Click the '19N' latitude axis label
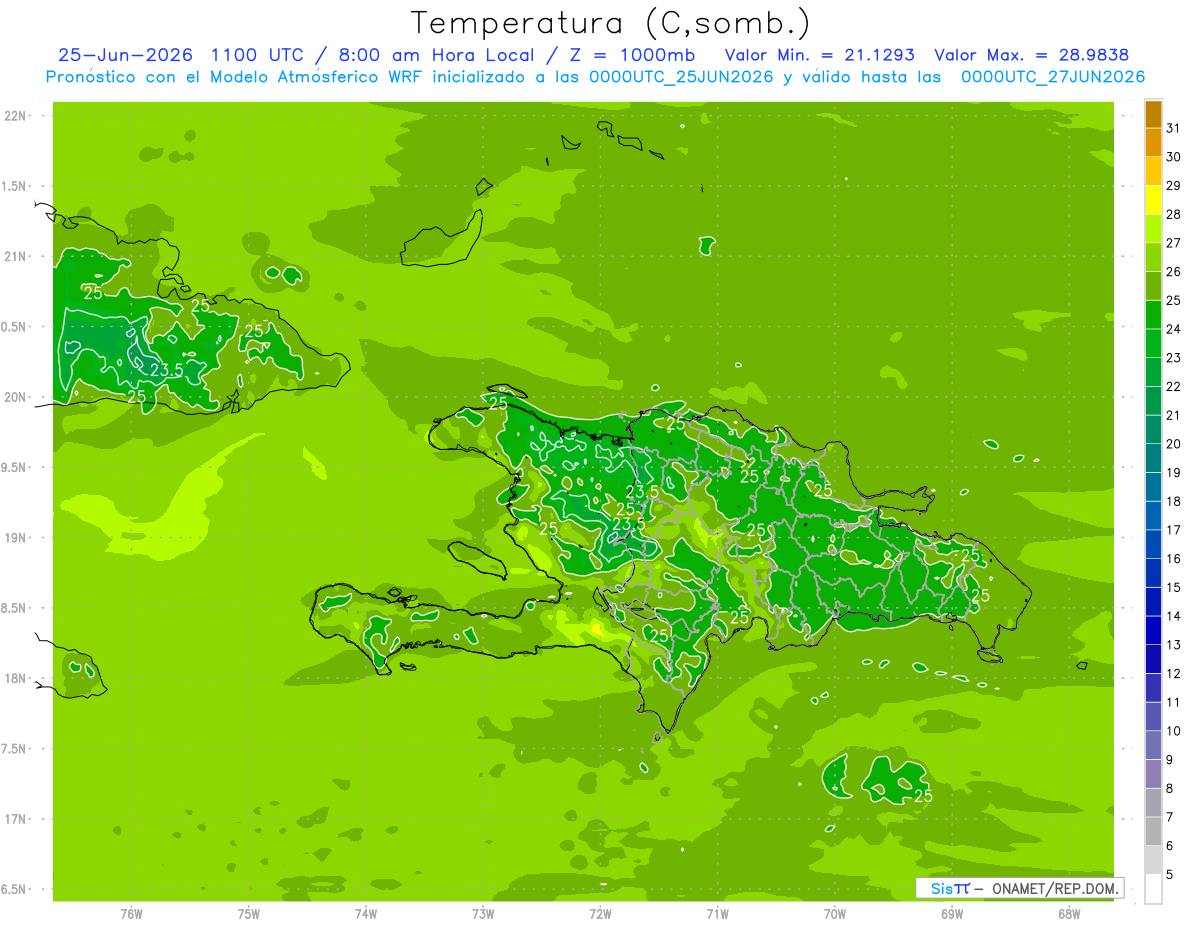This screenshot has height=927, width=1200. 15,538
